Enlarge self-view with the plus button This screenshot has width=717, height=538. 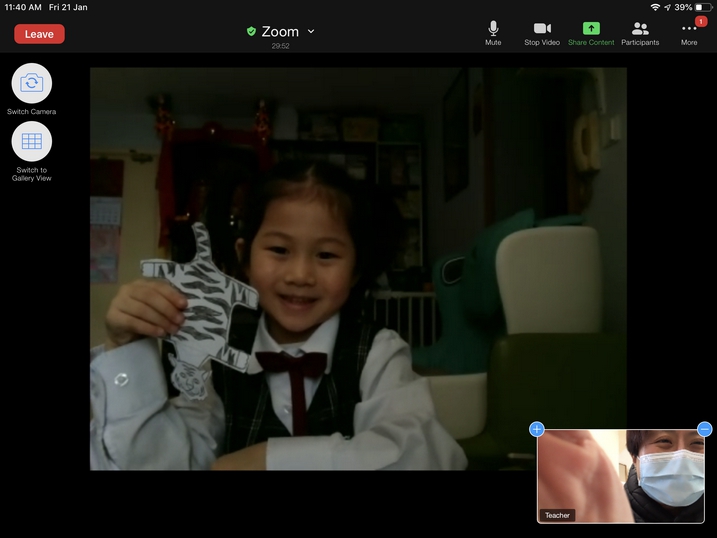[537, 429]
